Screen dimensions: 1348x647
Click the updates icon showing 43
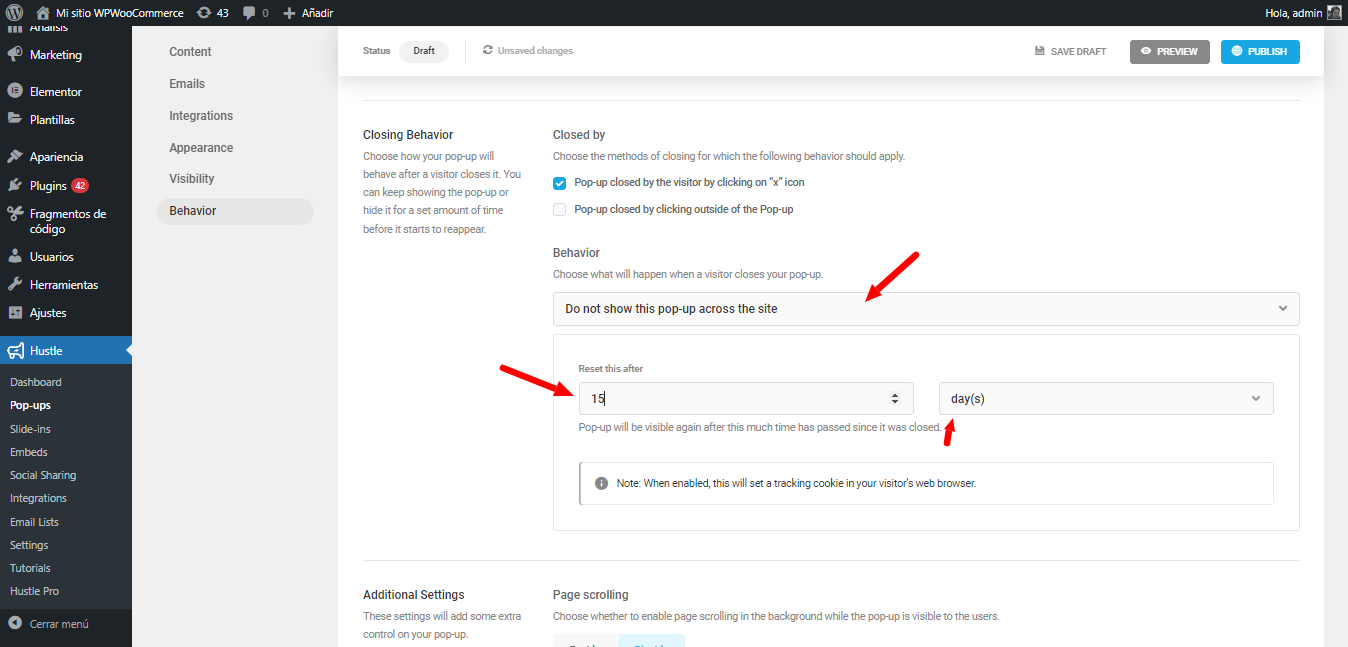pyautogui.click(x=204, y=13)
